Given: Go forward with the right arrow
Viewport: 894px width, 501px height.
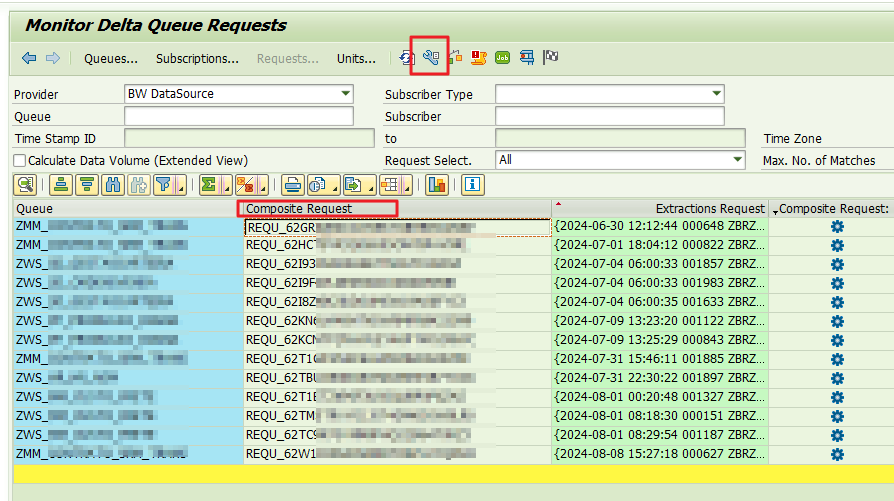Looking at the screenshot, I should pos(53,58).
